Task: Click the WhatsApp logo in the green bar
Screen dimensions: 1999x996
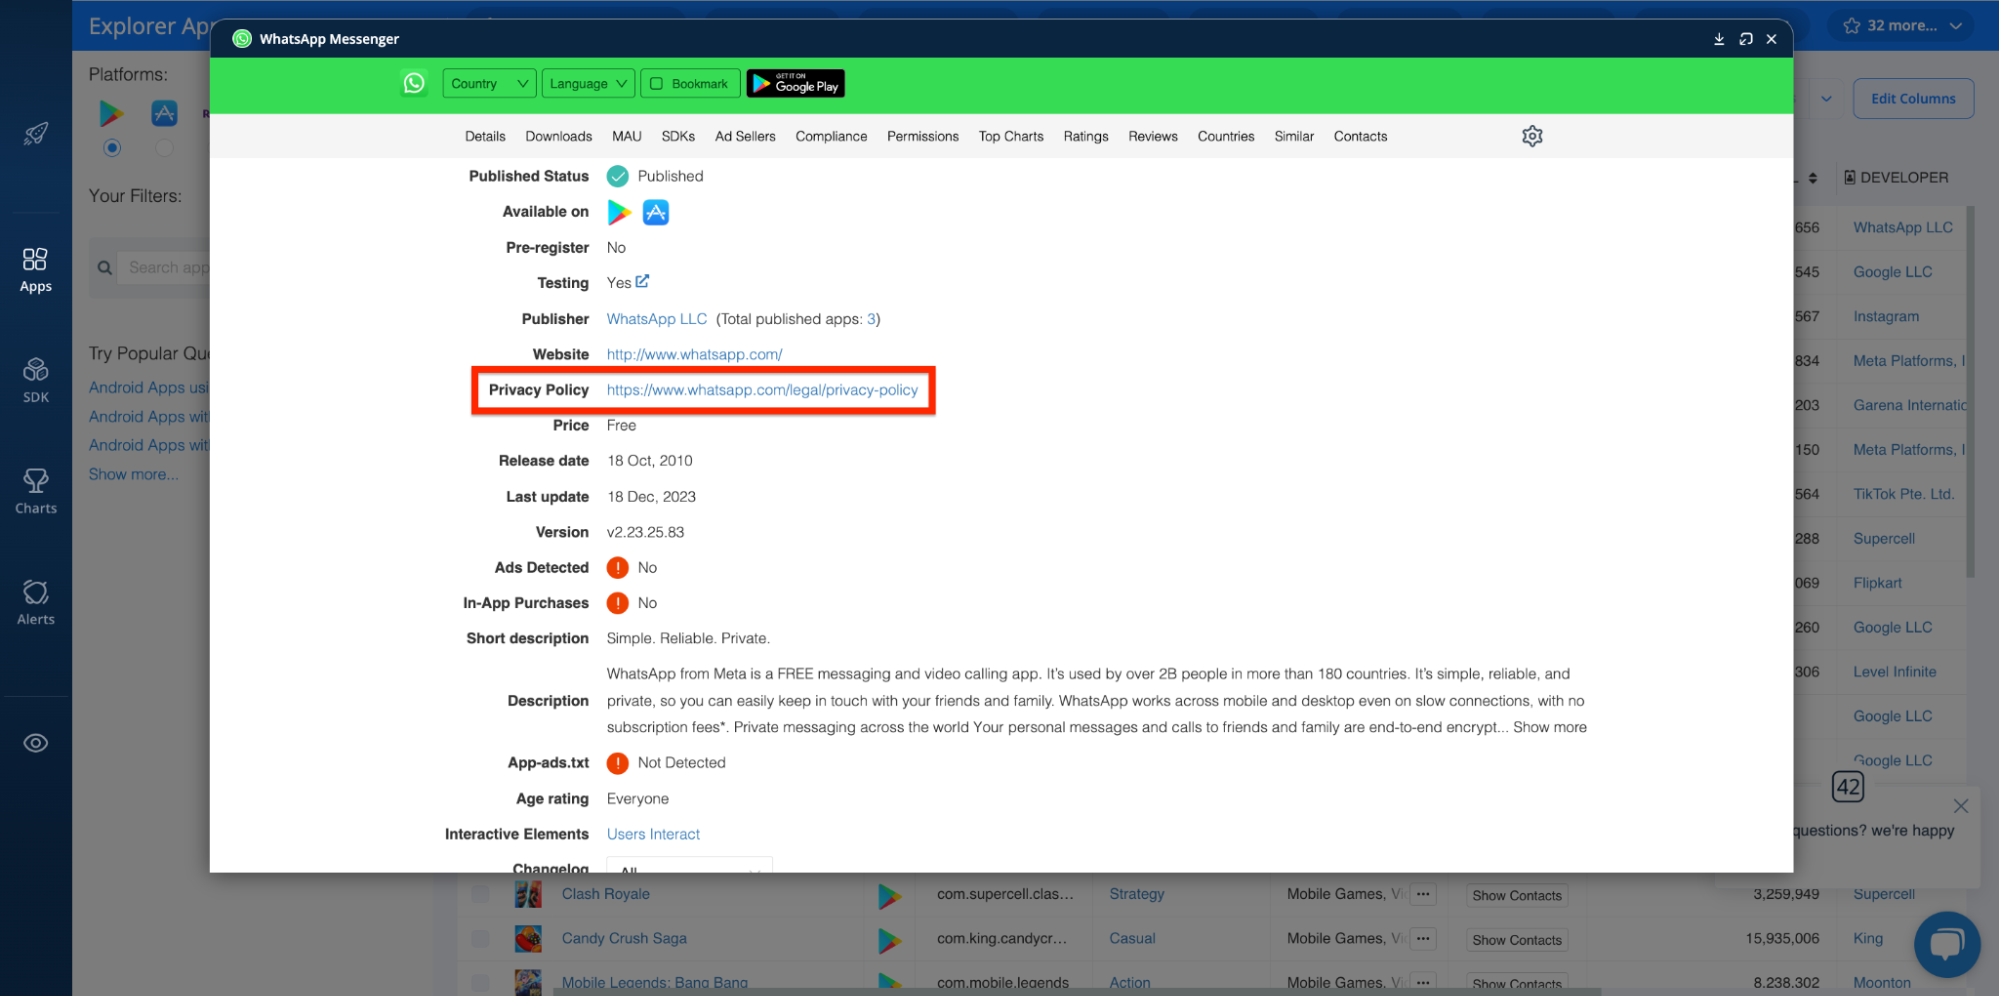Action: pyautogui.click(x=414, y=83)
